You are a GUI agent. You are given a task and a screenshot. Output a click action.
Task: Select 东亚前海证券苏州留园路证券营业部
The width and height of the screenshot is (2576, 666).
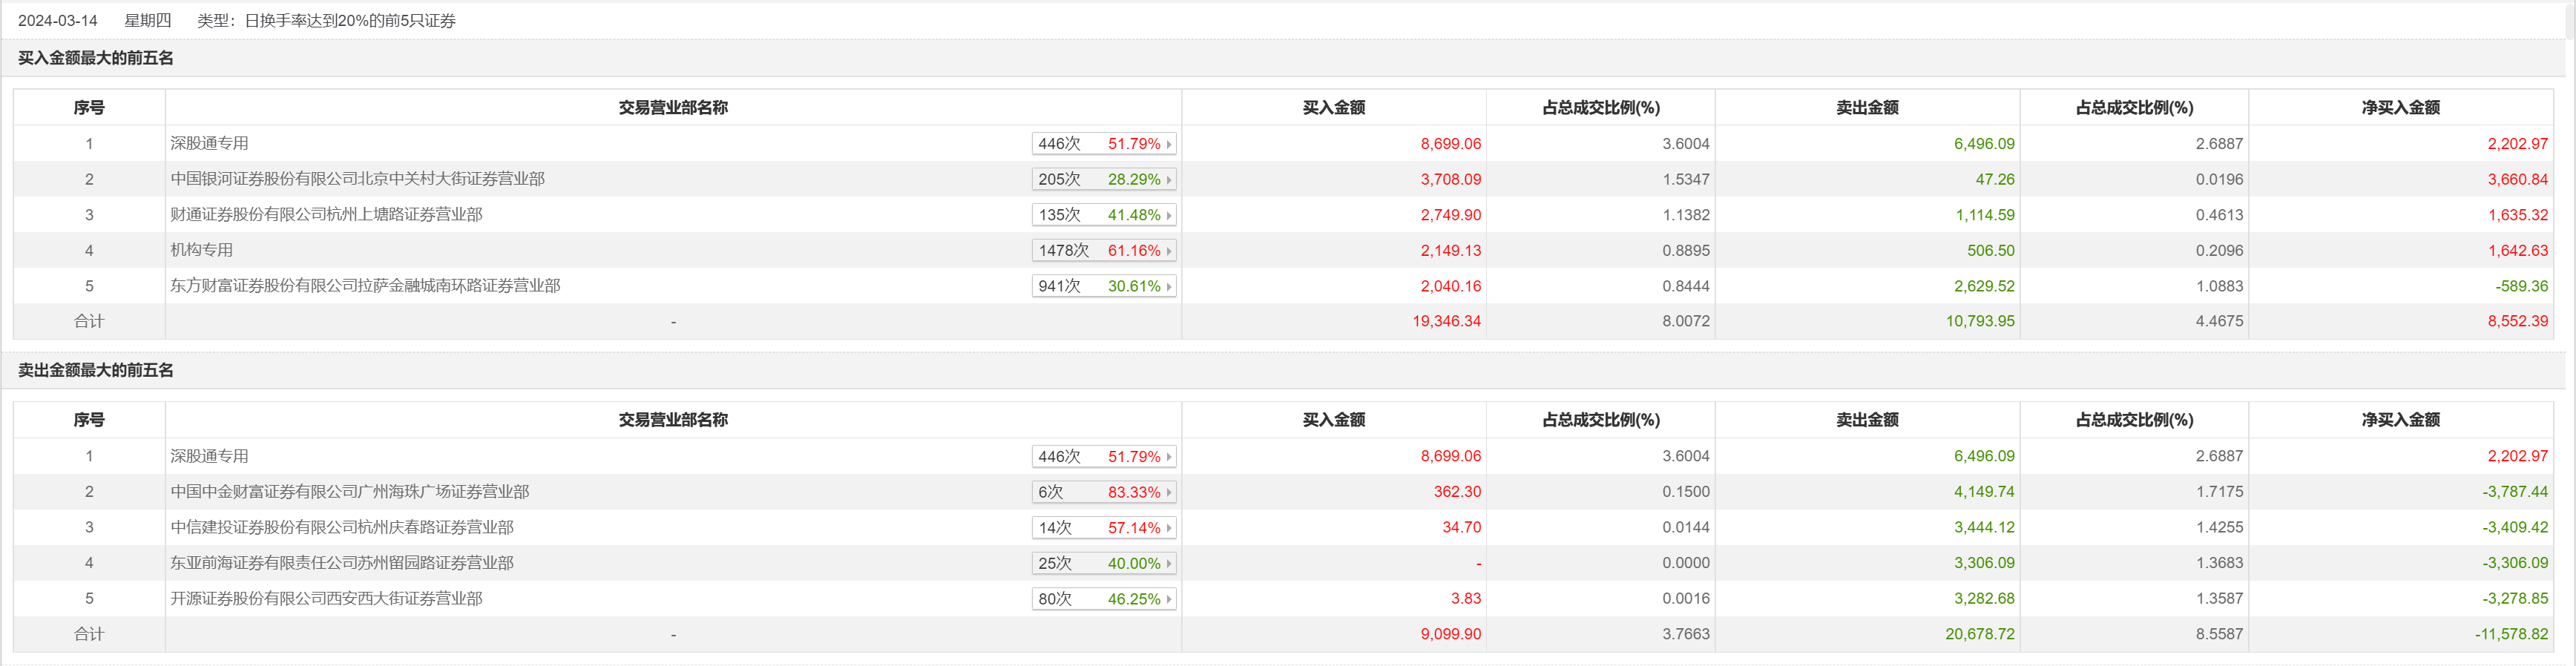click(341, 563)
